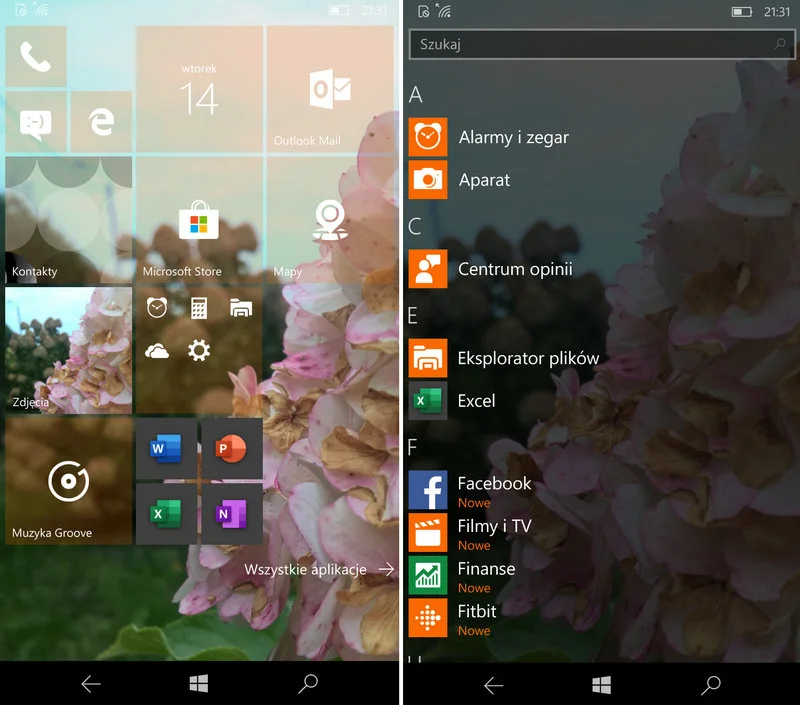The image size is (800, 705).
Task: Open the letter F index header
Action: 413,447
